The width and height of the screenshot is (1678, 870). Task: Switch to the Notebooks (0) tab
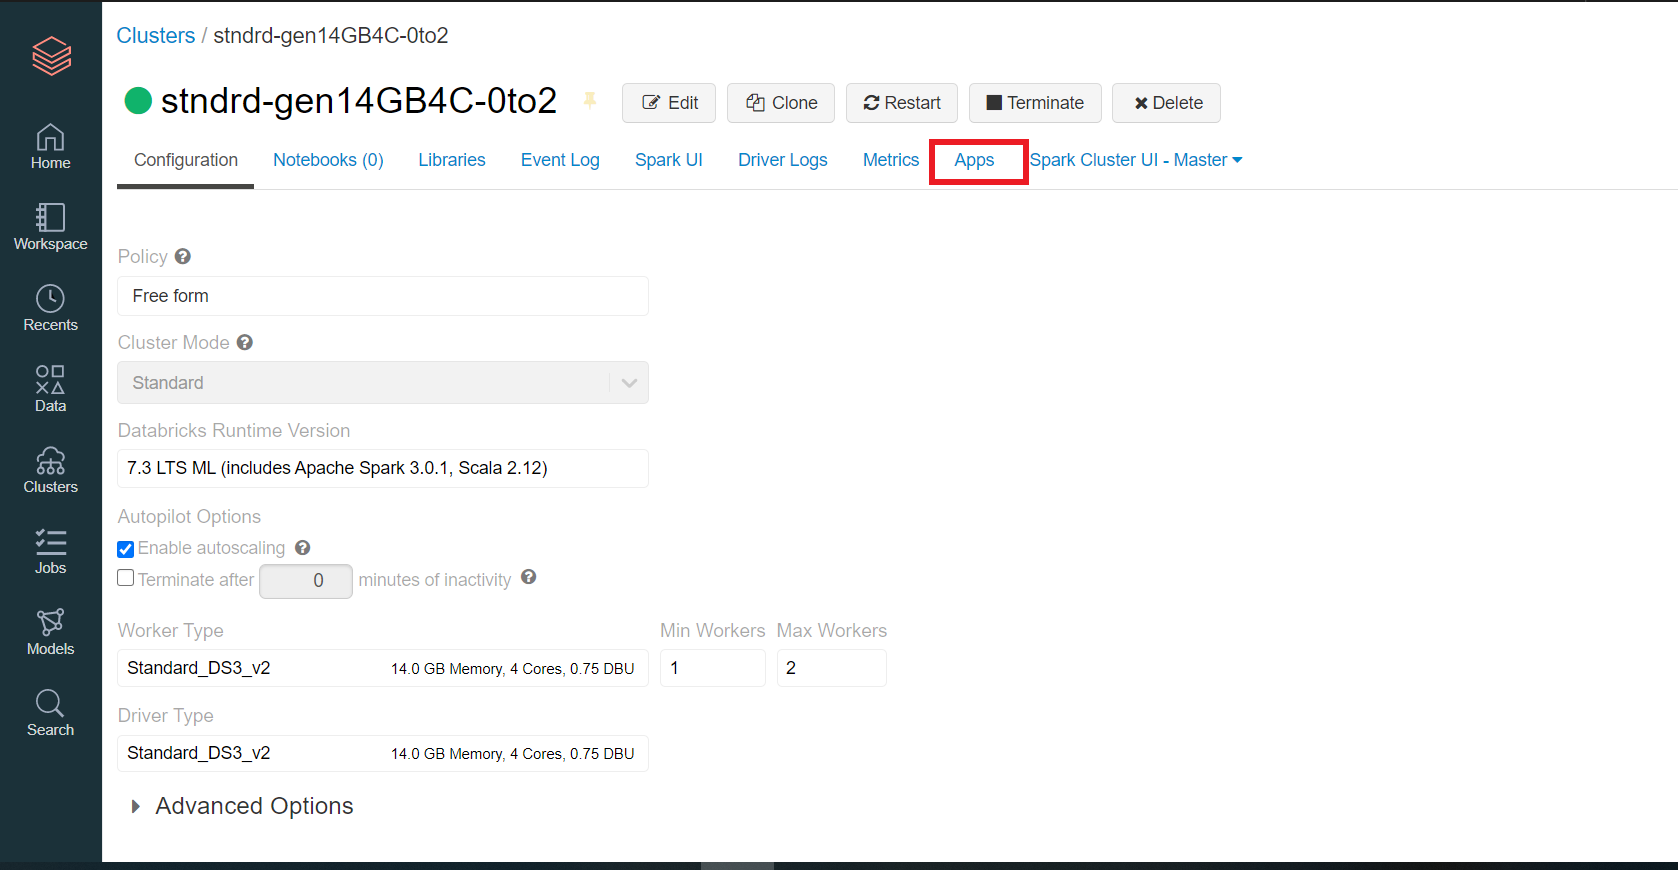pyautogui.click(x=328, y=160)
